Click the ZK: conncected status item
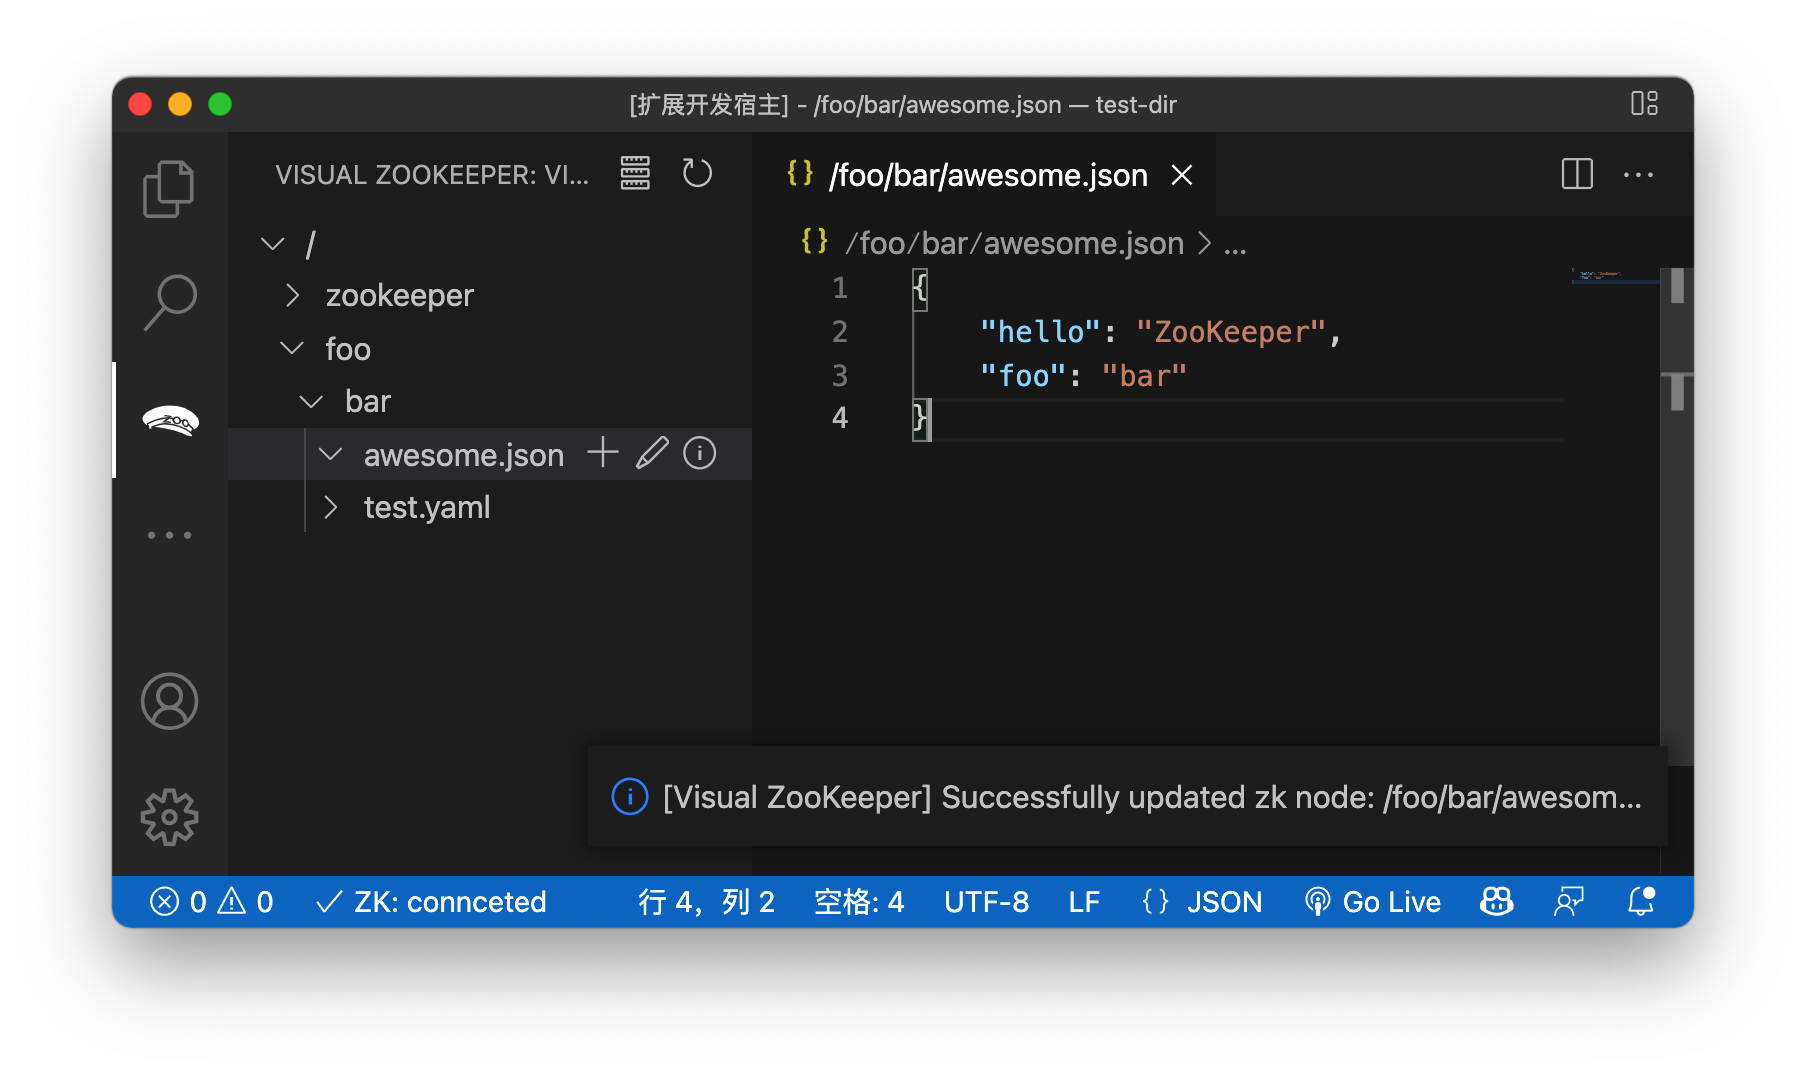Viewport: 1806px width, 1076px height. tap(431, 902)
